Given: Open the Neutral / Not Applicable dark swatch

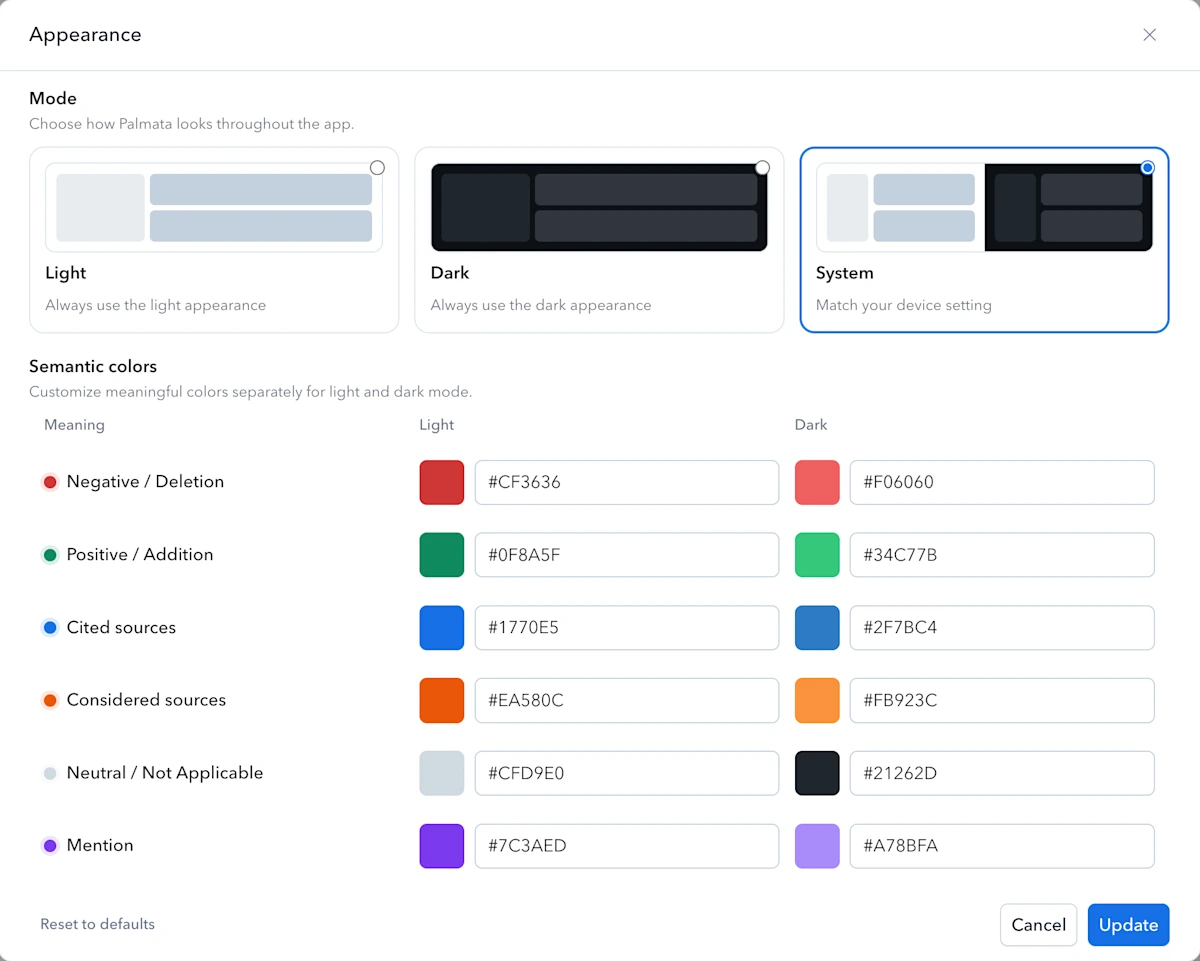Looking at the screenshot, I should (x=817, y=773).
